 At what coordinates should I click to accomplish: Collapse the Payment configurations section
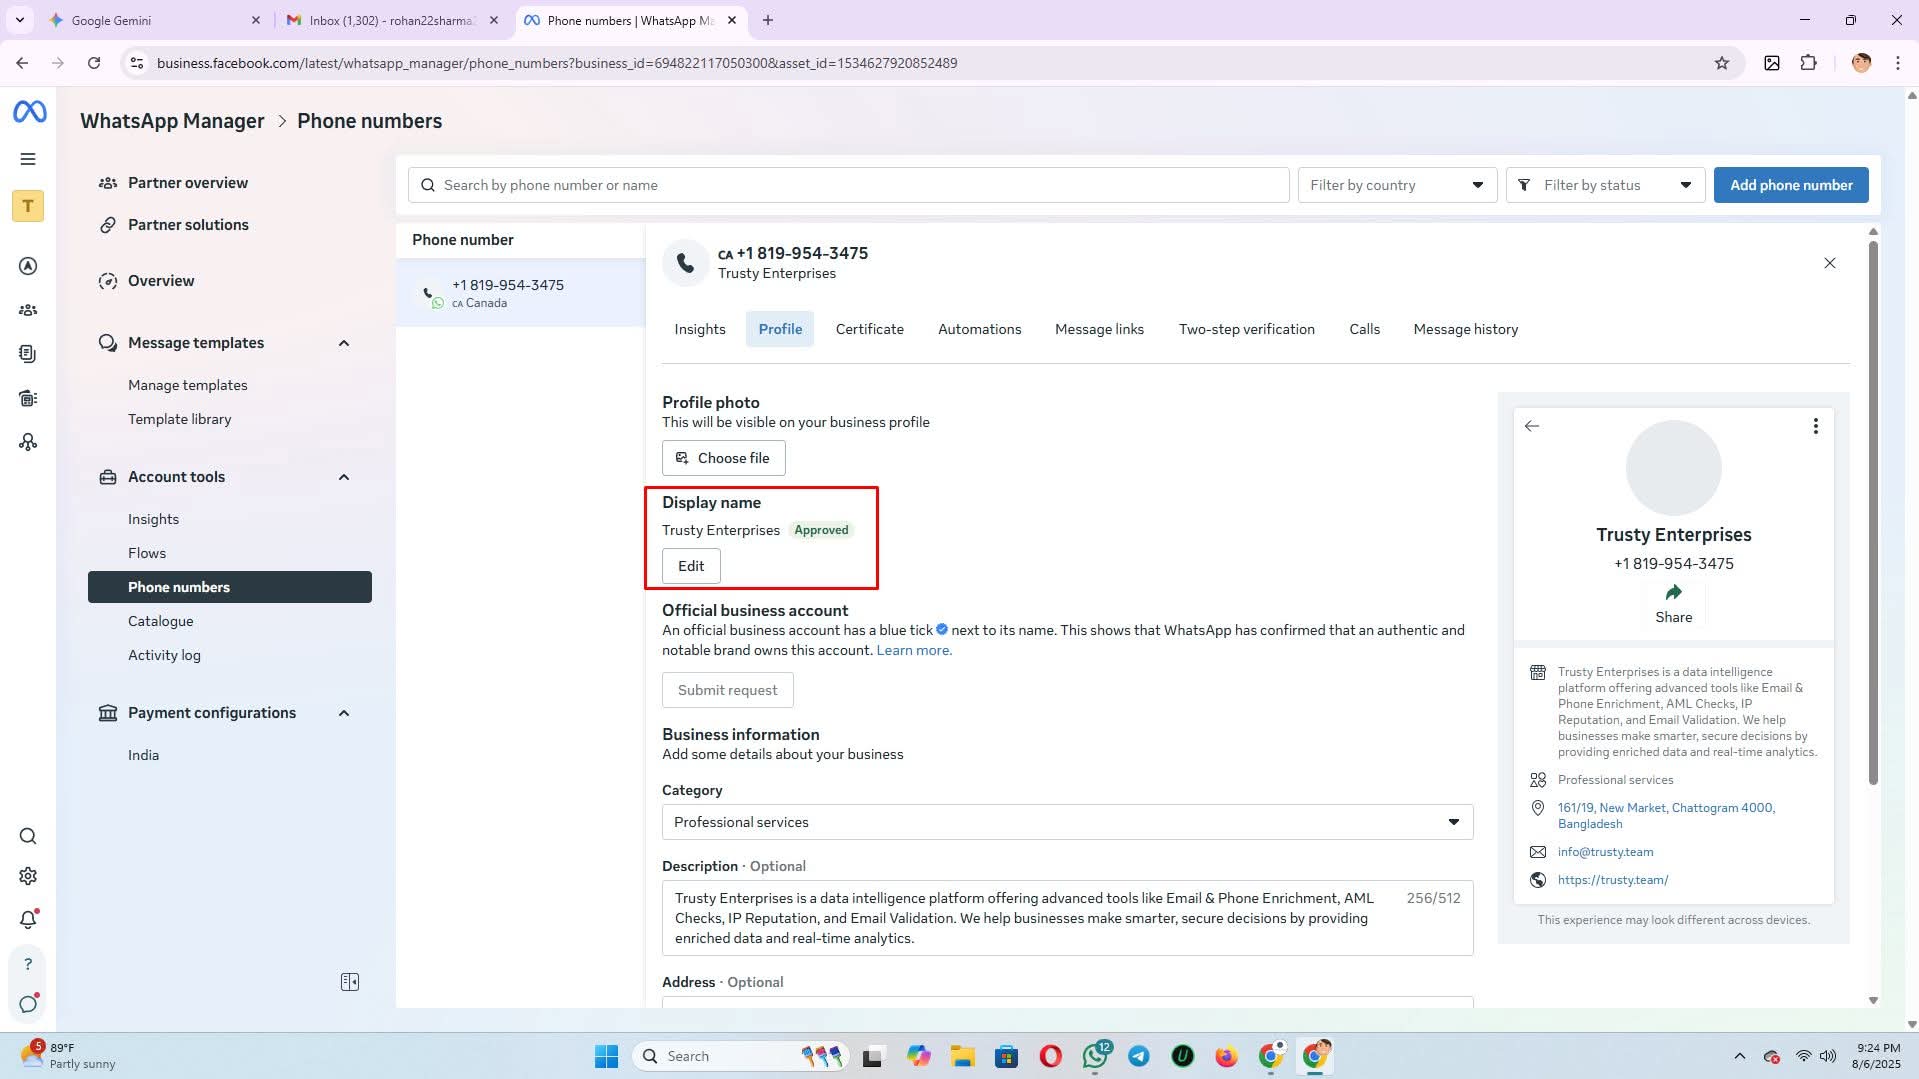pyautogui.click(x=344, y=713)
